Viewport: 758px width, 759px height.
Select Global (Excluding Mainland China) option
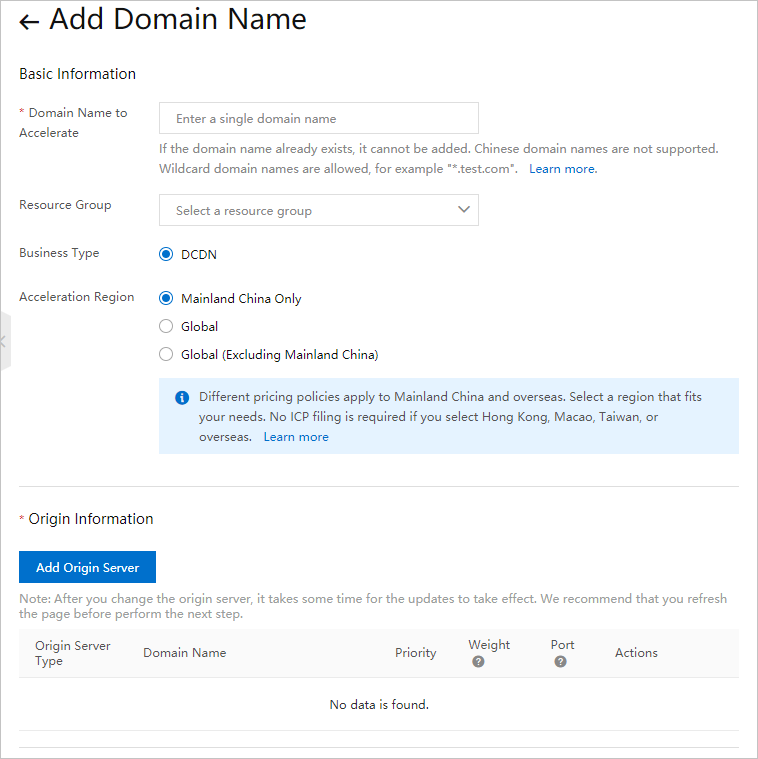click(166, 354)
